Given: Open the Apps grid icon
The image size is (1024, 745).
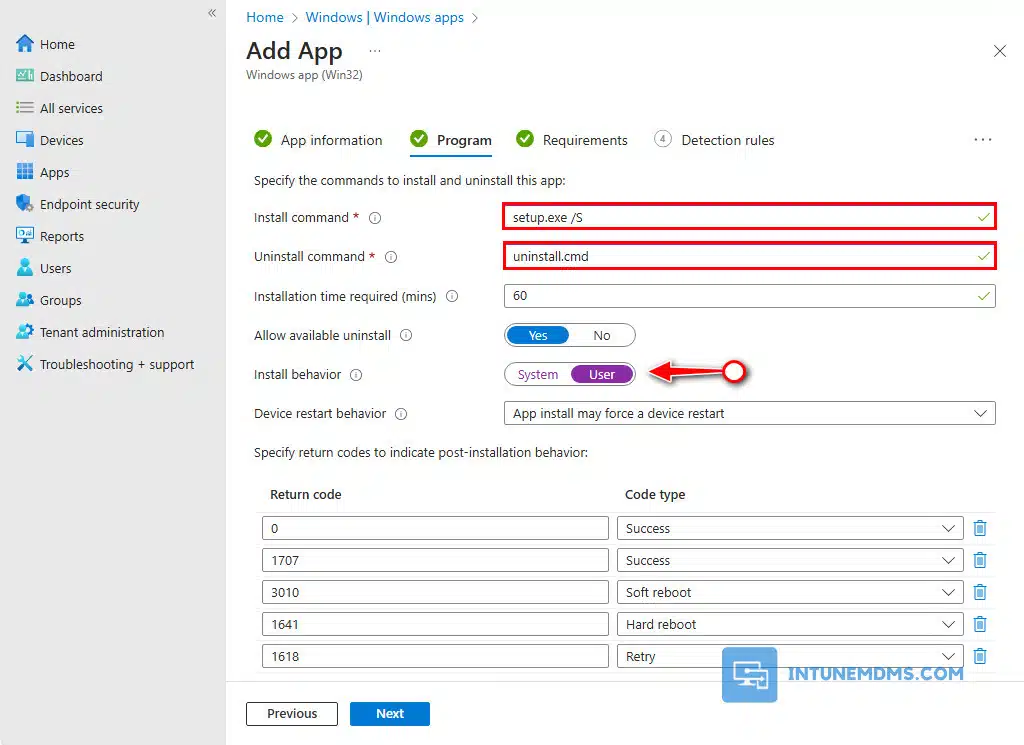Looking at the screenshot, I should coord(25,172).
